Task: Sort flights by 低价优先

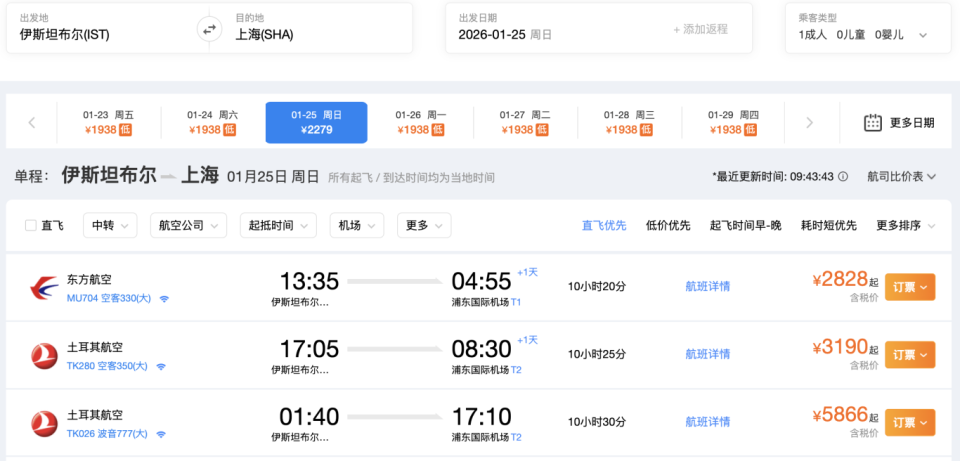Action: pyautogui.click(x=668, y=226)
